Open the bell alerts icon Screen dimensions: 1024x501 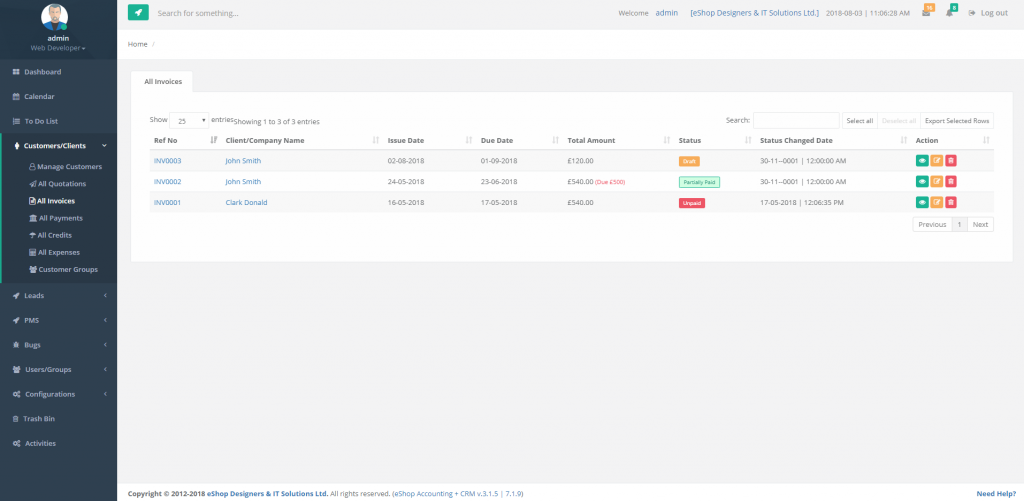tap(949, 13)
